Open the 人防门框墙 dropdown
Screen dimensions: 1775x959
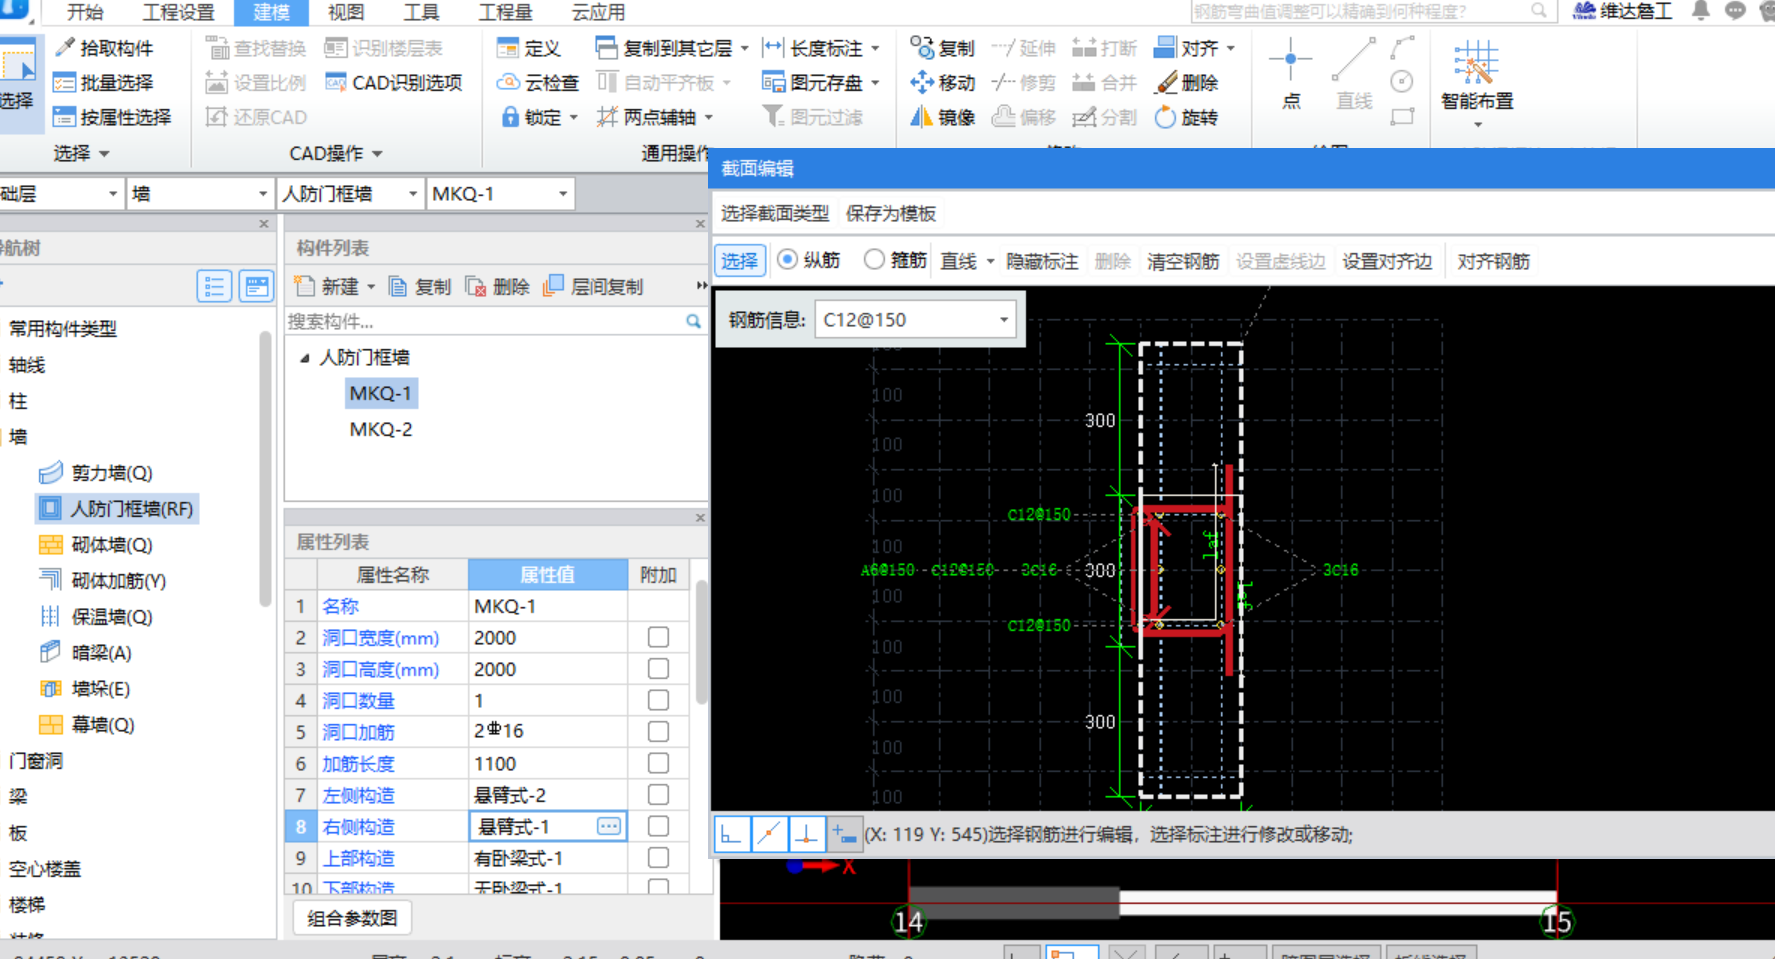tap(412, 194)
